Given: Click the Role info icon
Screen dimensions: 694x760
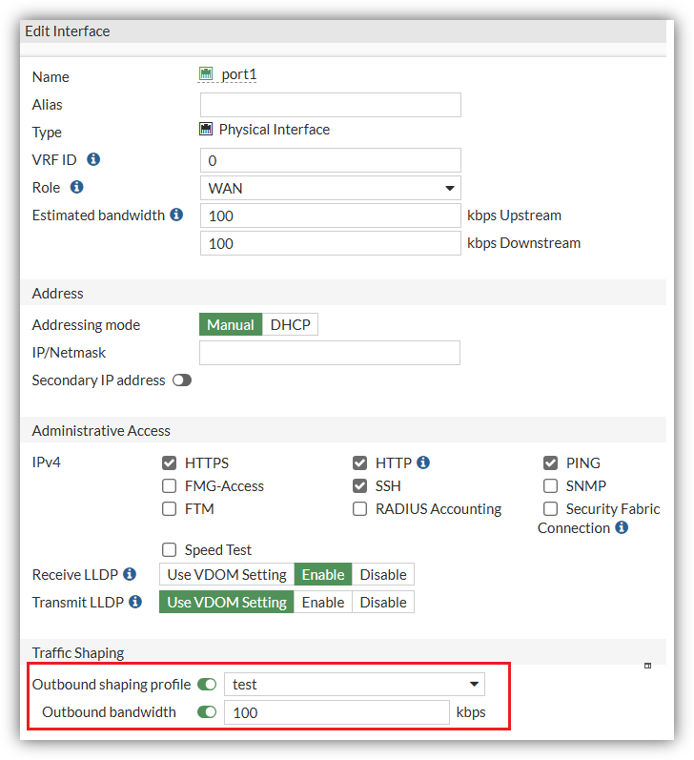Looking at the screenshot, I should tap(77, 187).
